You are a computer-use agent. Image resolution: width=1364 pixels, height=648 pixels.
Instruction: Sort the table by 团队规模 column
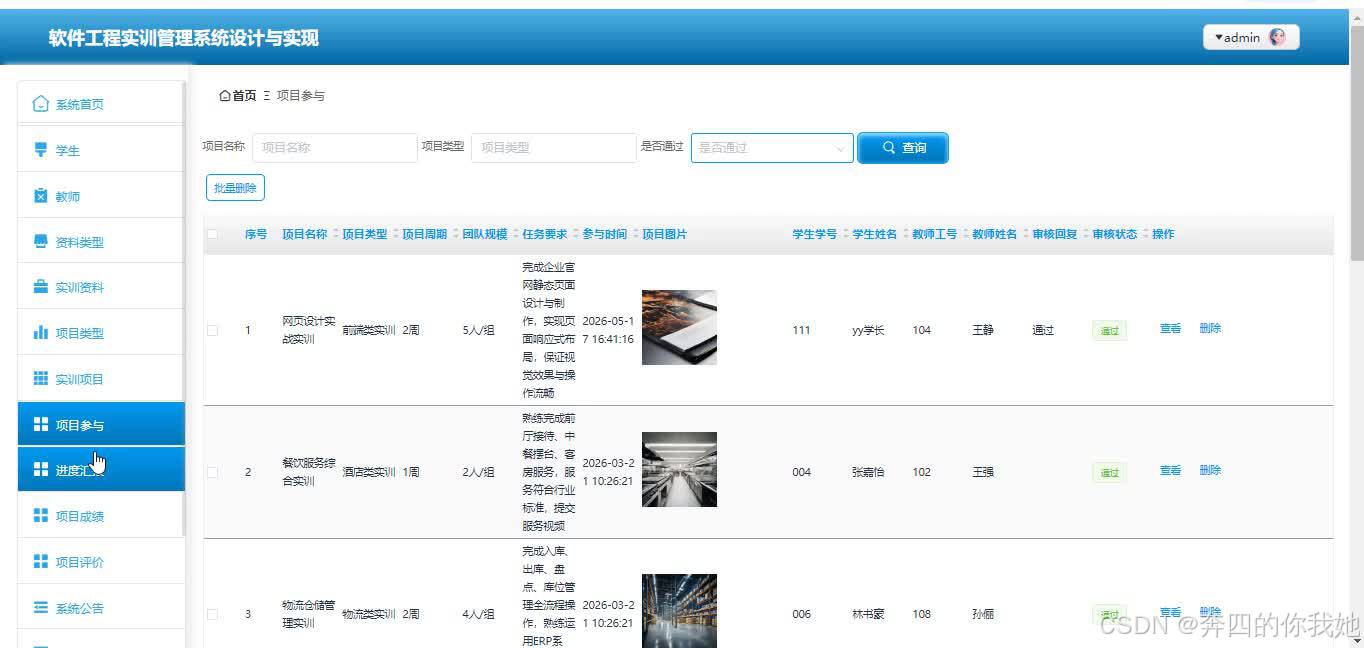point(516,234)
